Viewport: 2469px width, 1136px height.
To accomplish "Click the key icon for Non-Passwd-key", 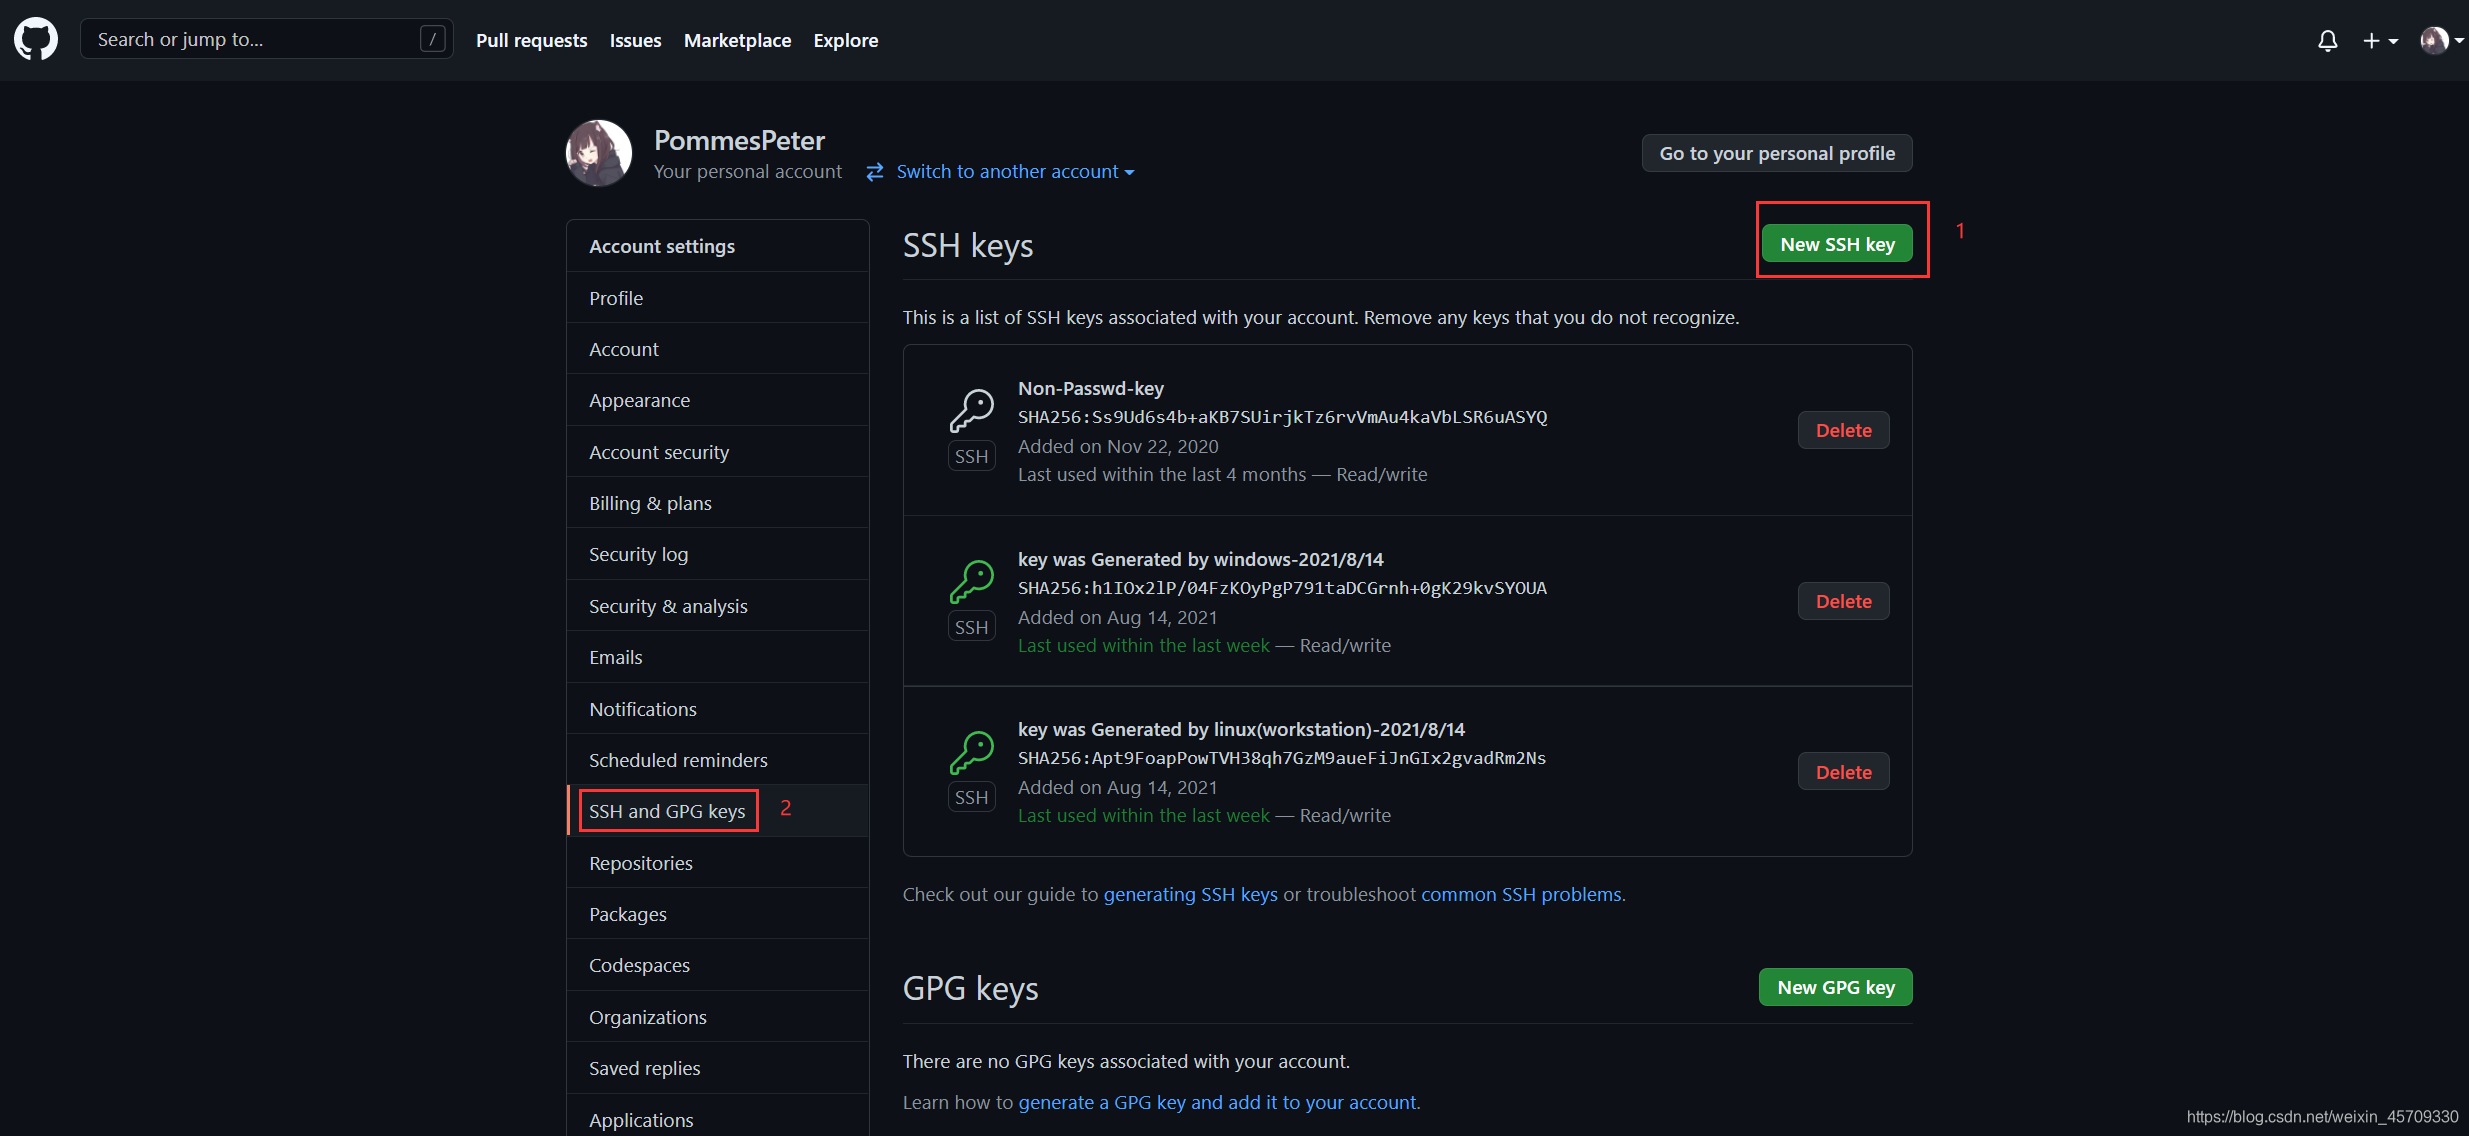I will (971, 410).
